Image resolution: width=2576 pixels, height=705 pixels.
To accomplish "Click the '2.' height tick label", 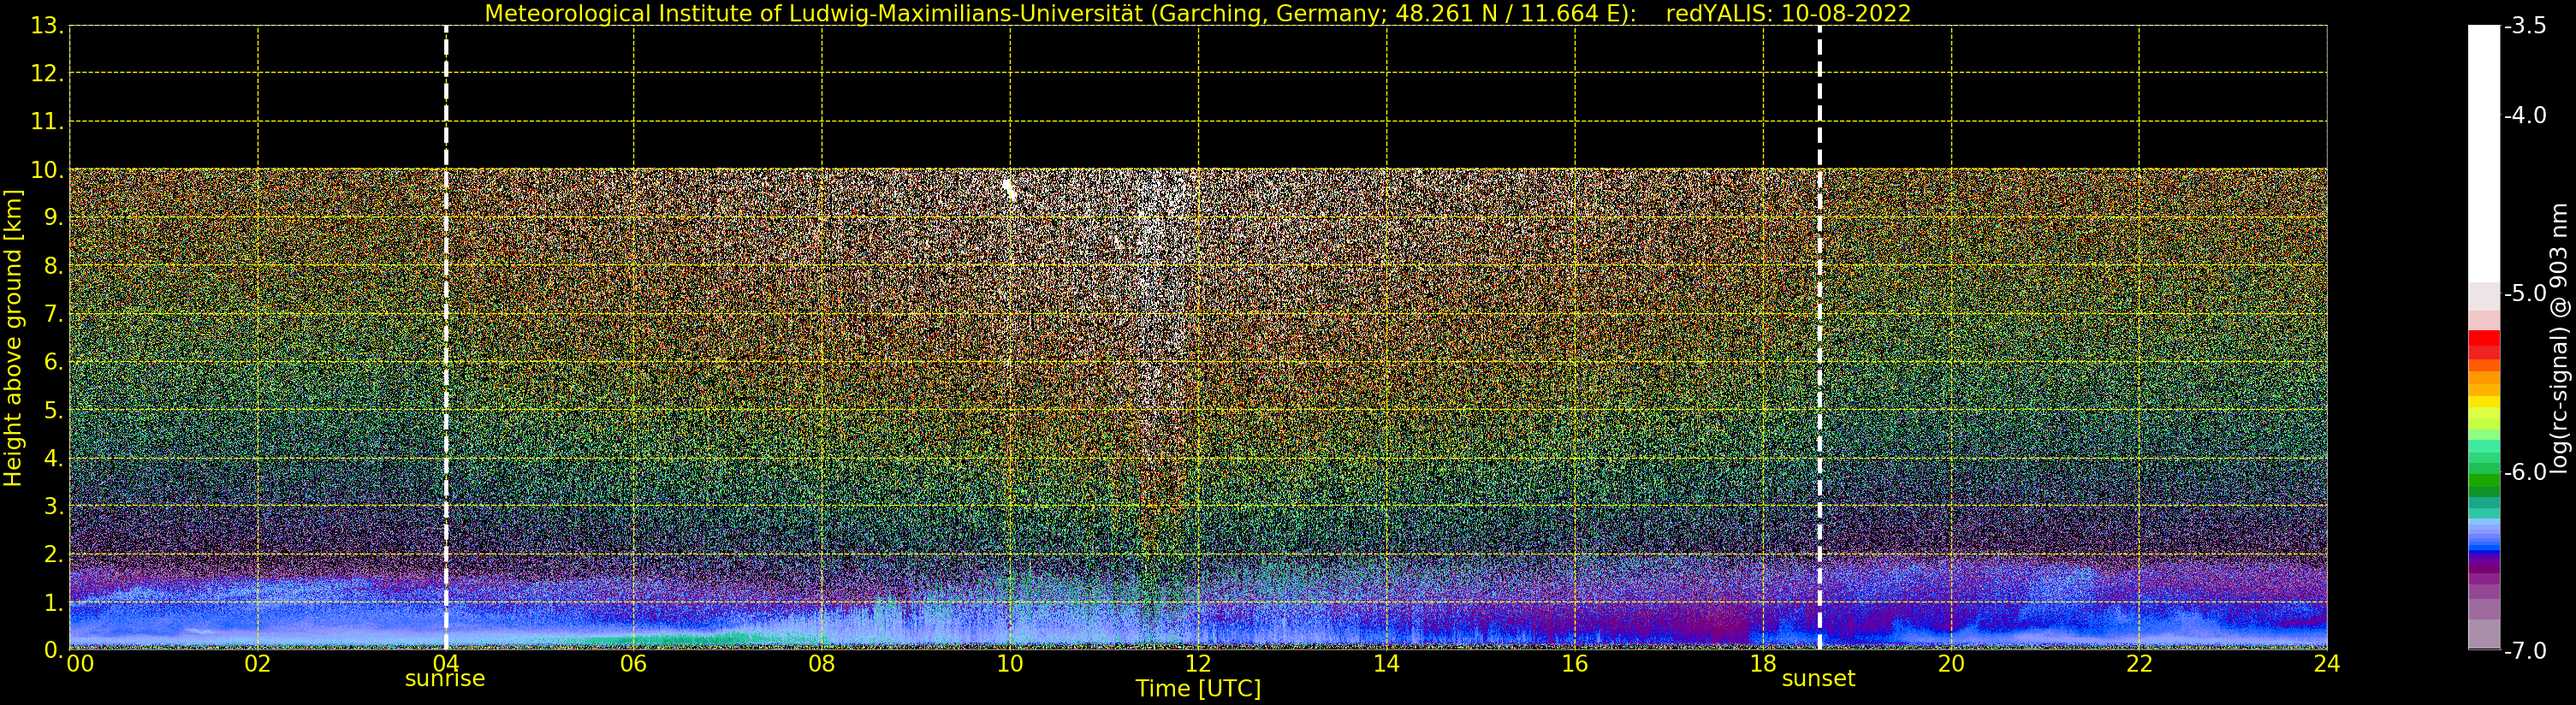I will click(x=54, y=554).
